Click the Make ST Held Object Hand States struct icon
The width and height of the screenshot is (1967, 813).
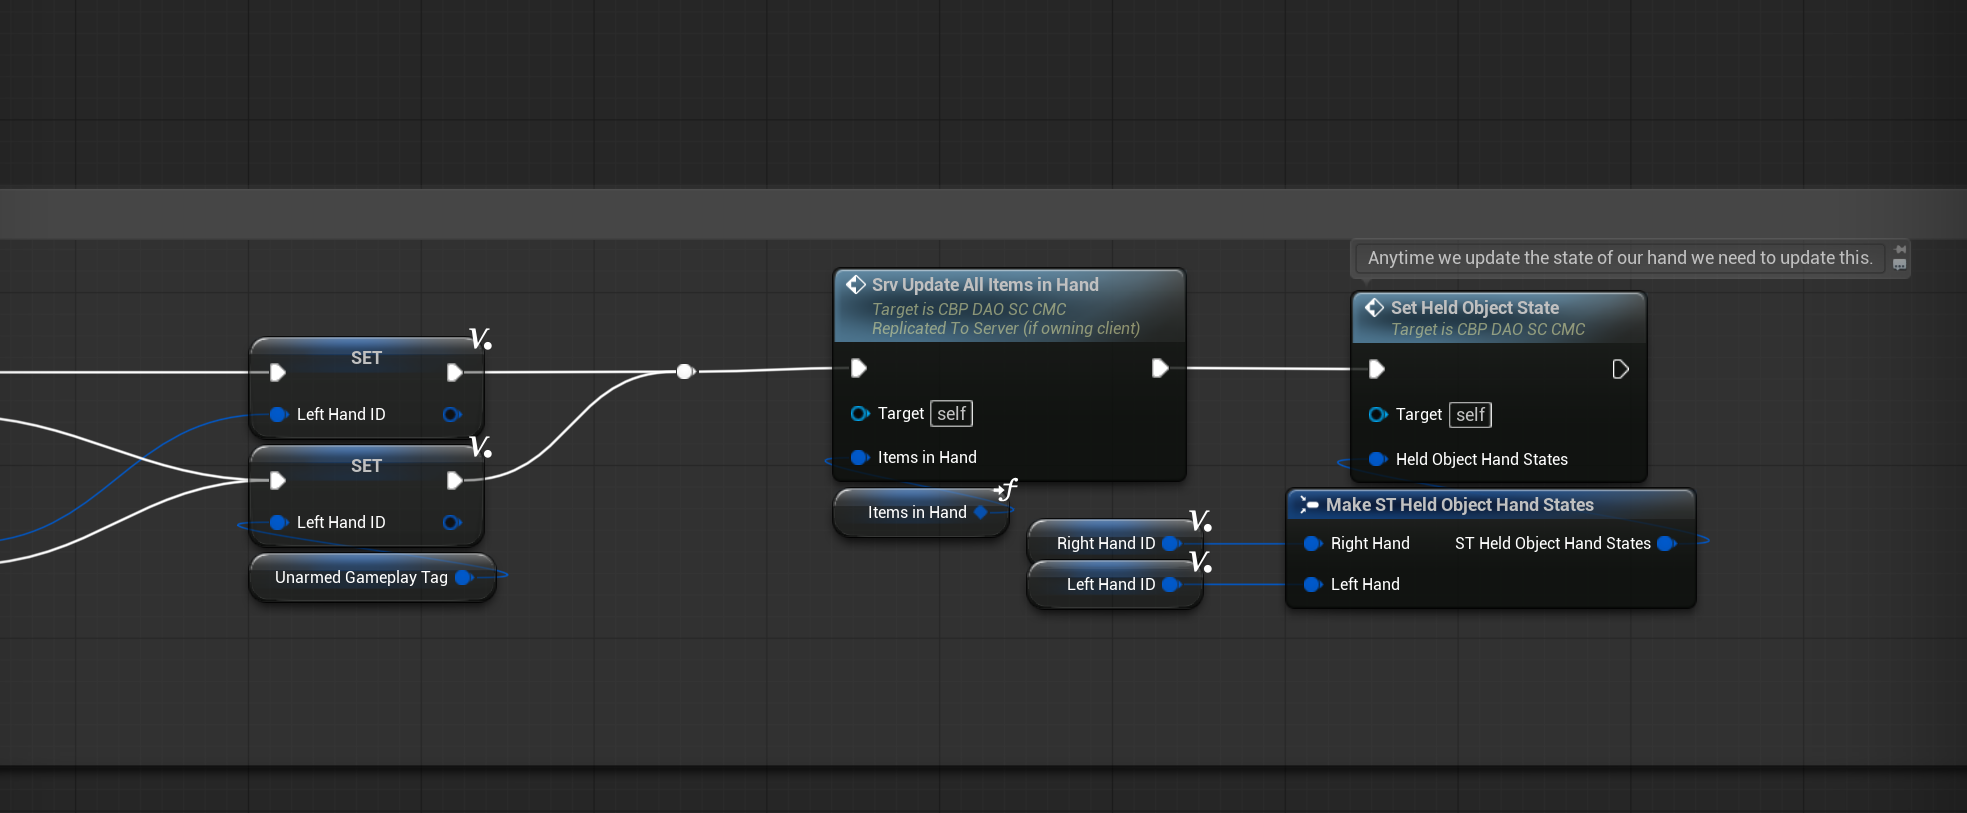1308,506
